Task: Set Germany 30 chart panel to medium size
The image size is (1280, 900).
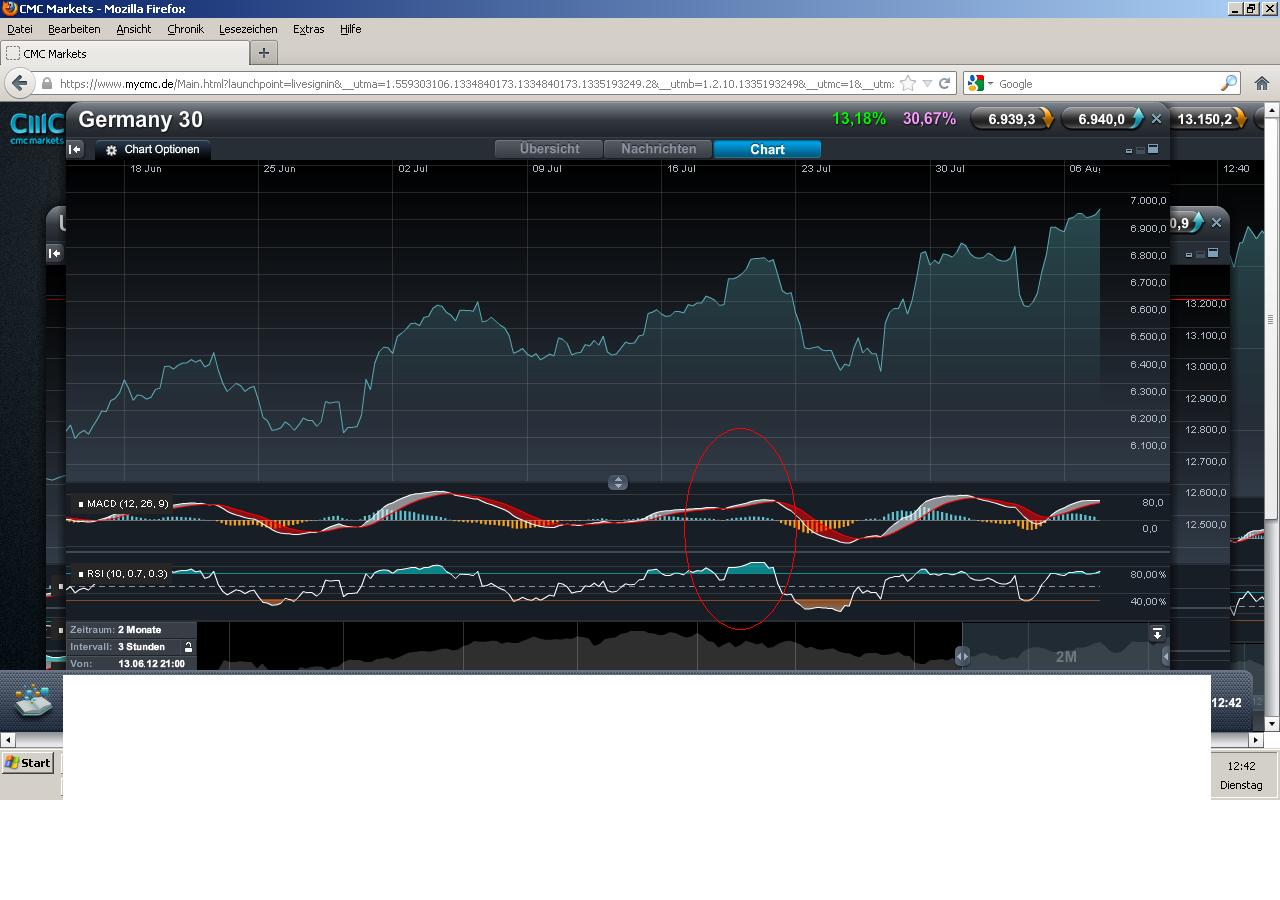Action: [1140, 150]
